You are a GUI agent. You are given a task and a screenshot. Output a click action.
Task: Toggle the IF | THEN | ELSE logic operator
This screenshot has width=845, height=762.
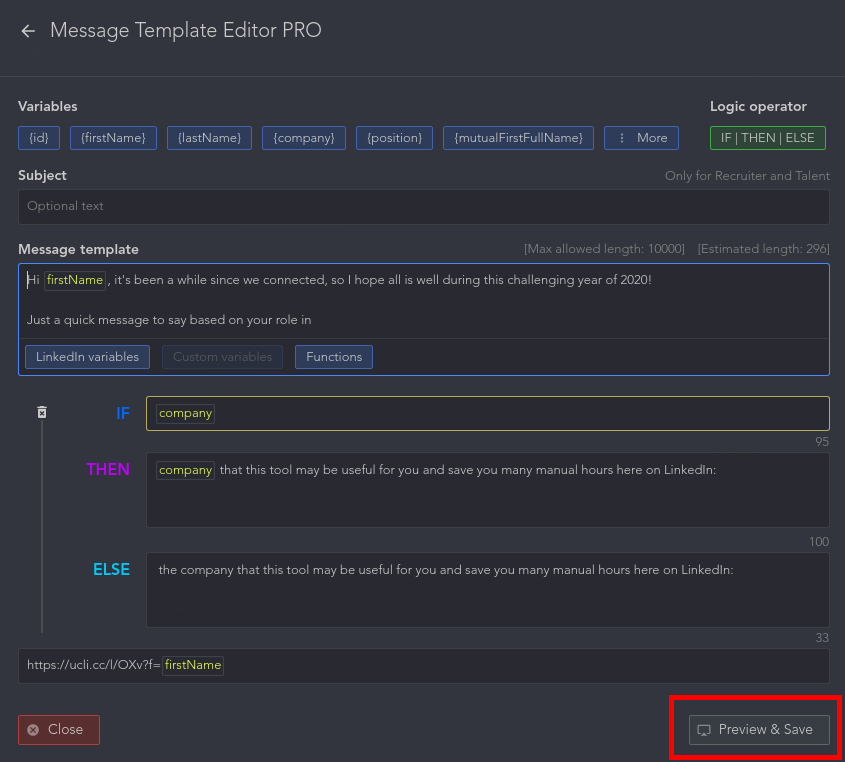(x=767, y=137)
